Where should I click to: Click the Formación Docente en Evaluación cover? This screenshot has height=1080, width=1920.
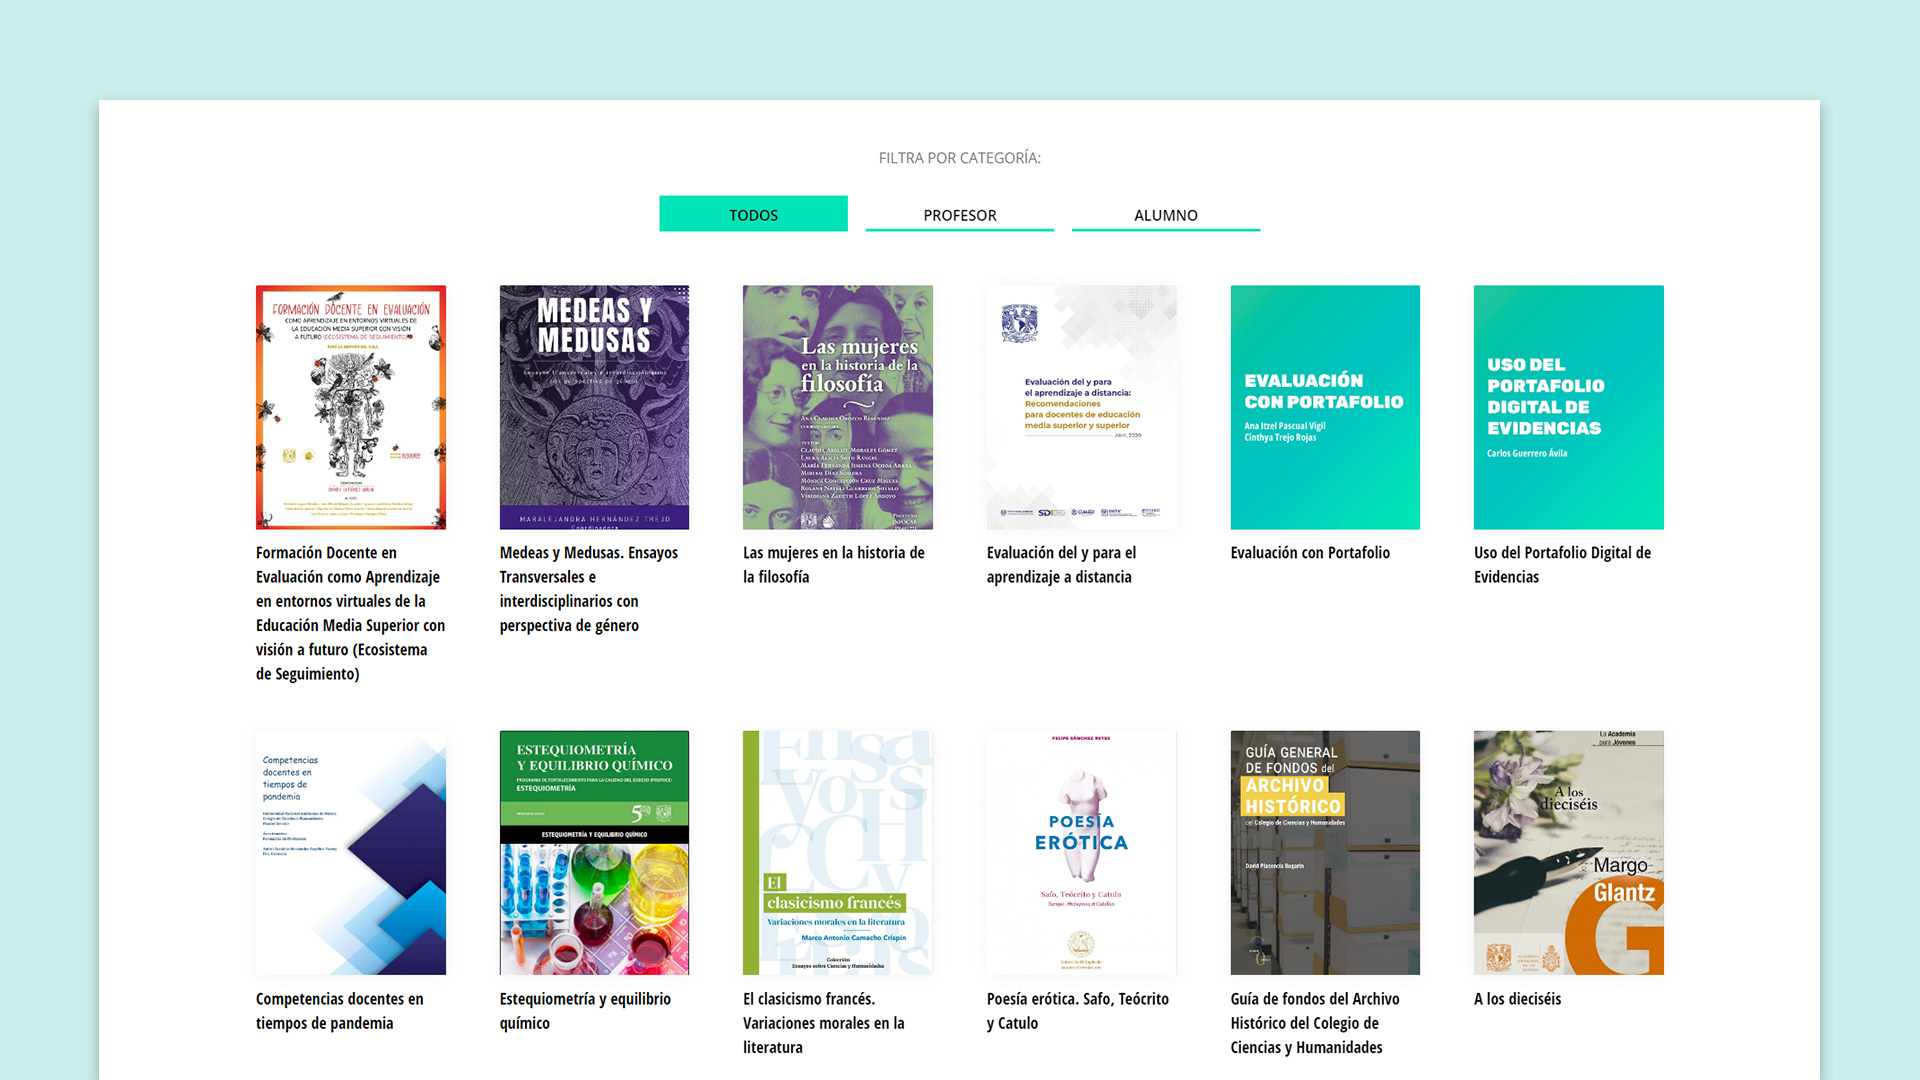[350, 407]
